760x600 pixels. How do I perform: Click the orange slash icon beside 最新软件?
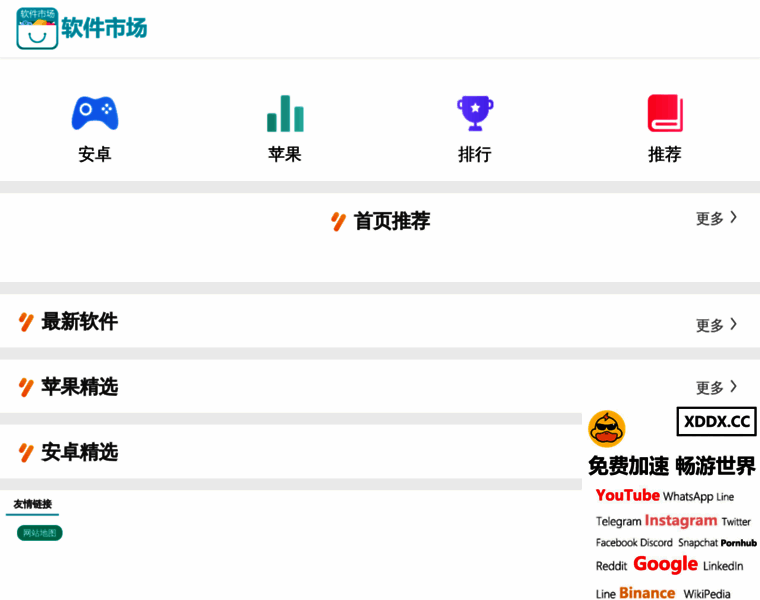(x=26, y=322)
